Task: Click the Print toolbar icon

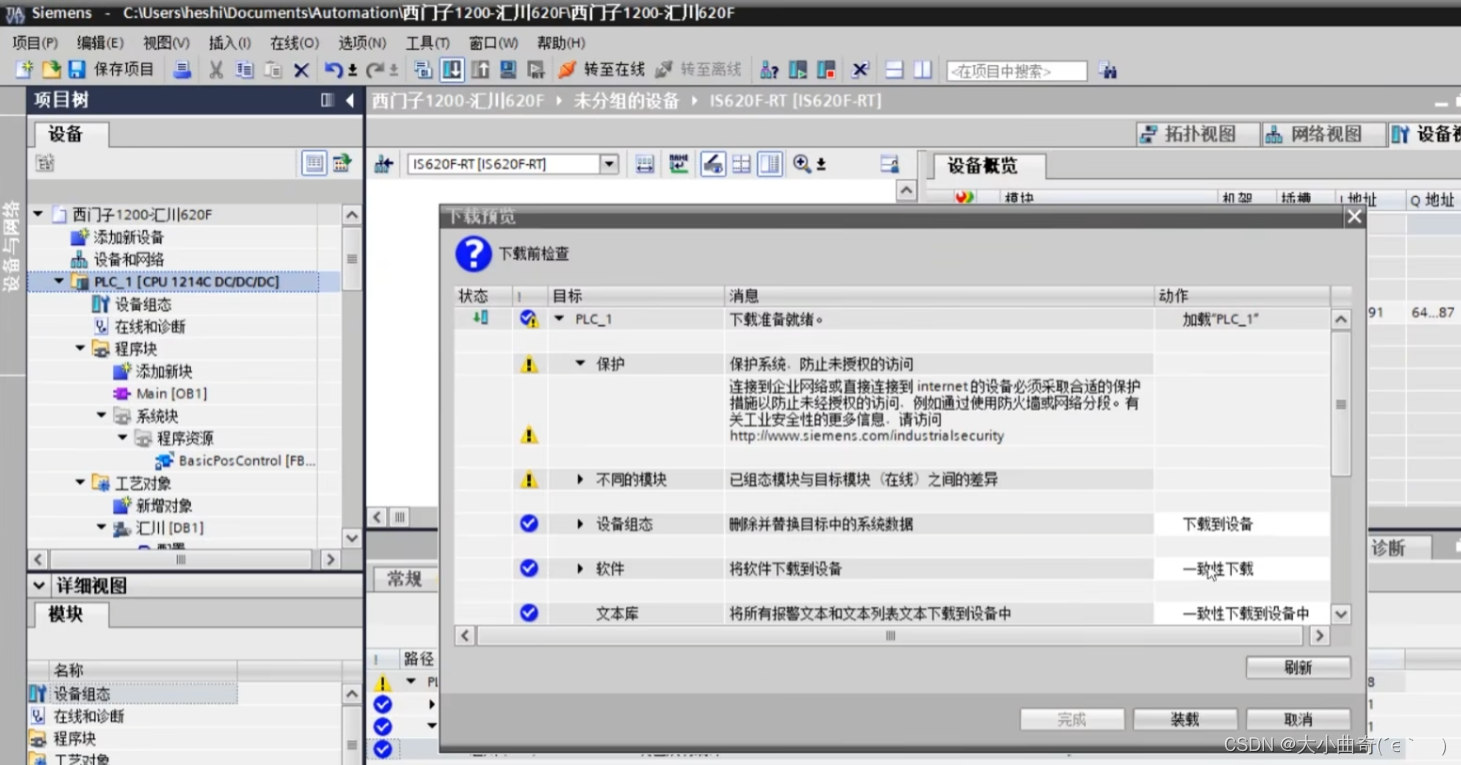Action: point(182,70)
